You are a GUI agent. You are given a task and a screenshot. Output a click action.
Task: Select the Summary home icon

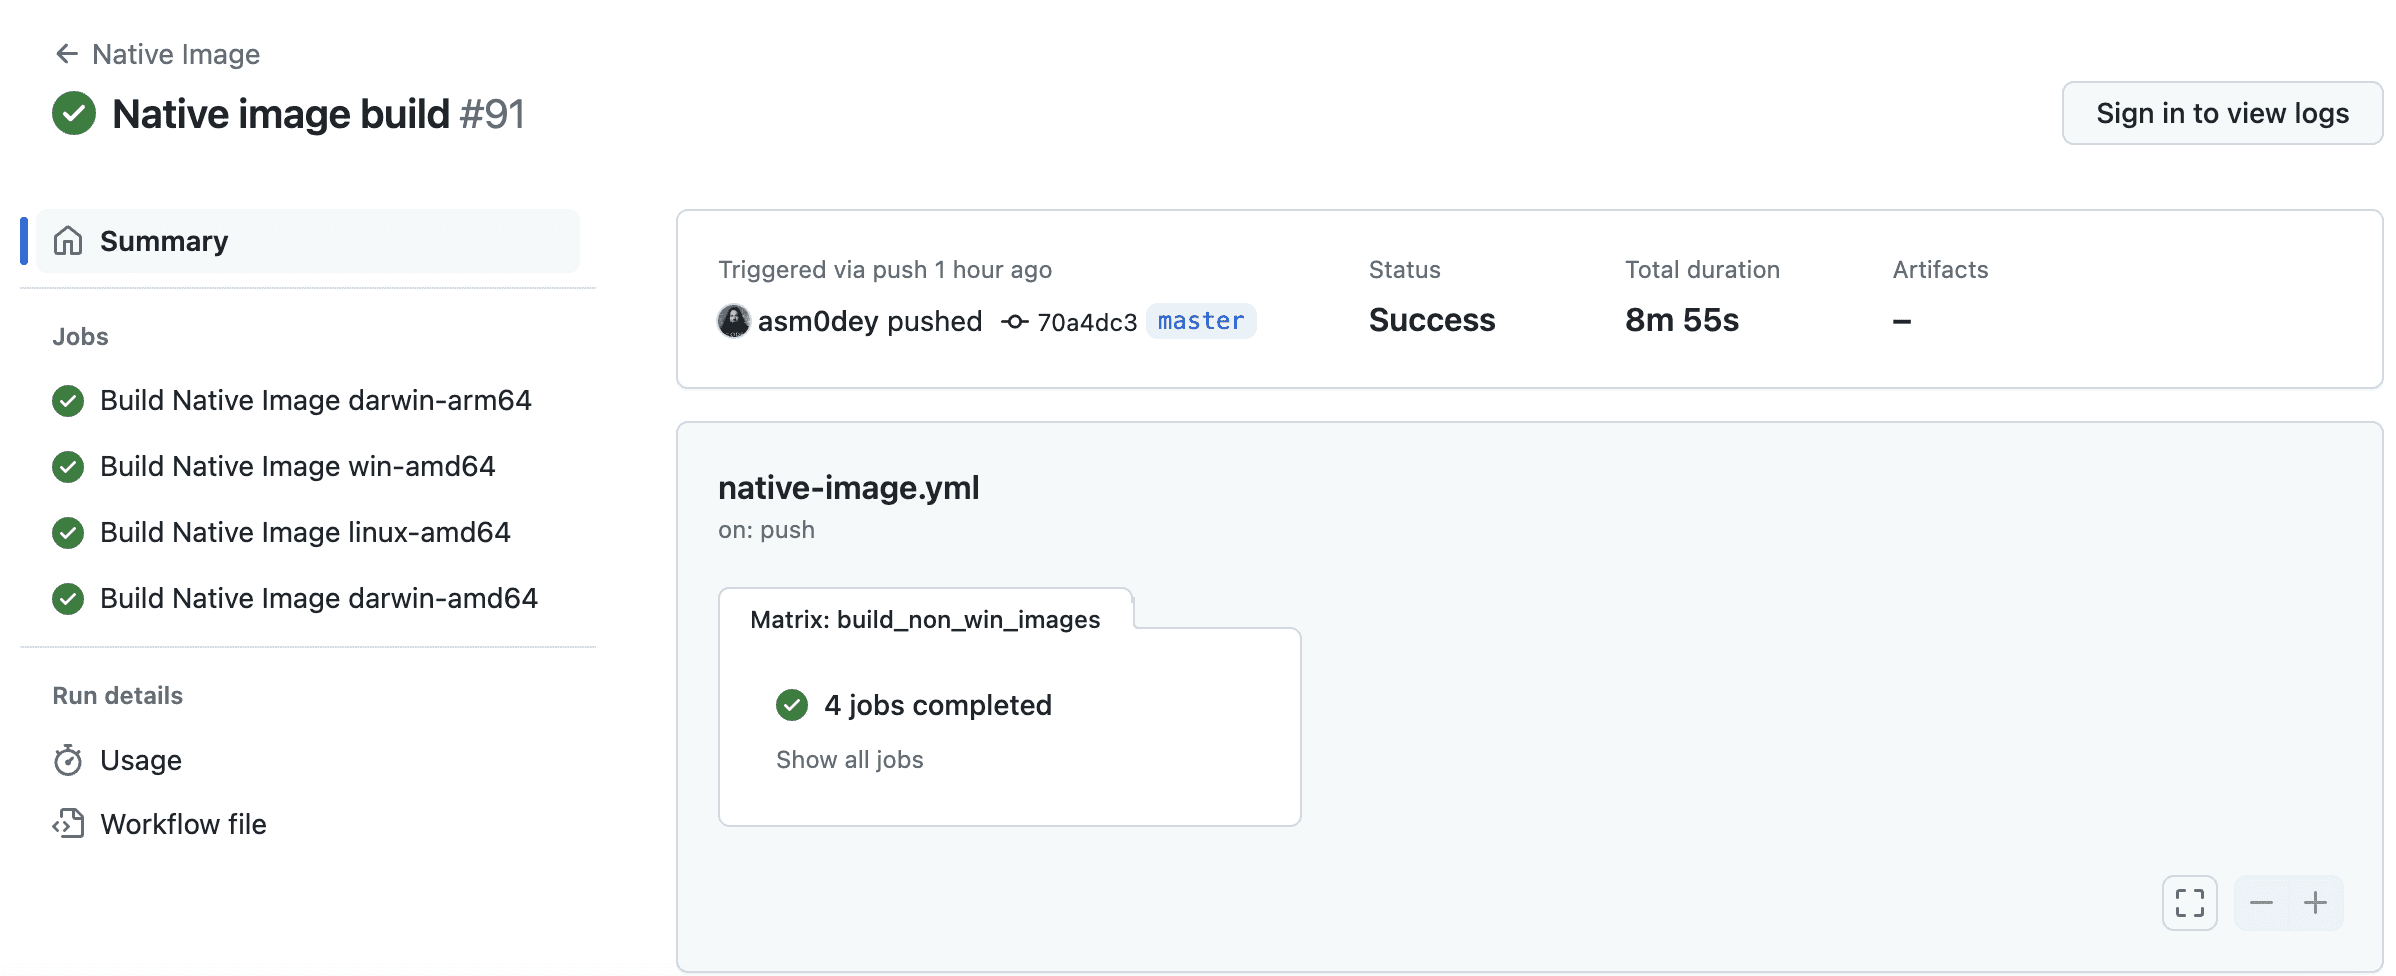click(67, 240)
